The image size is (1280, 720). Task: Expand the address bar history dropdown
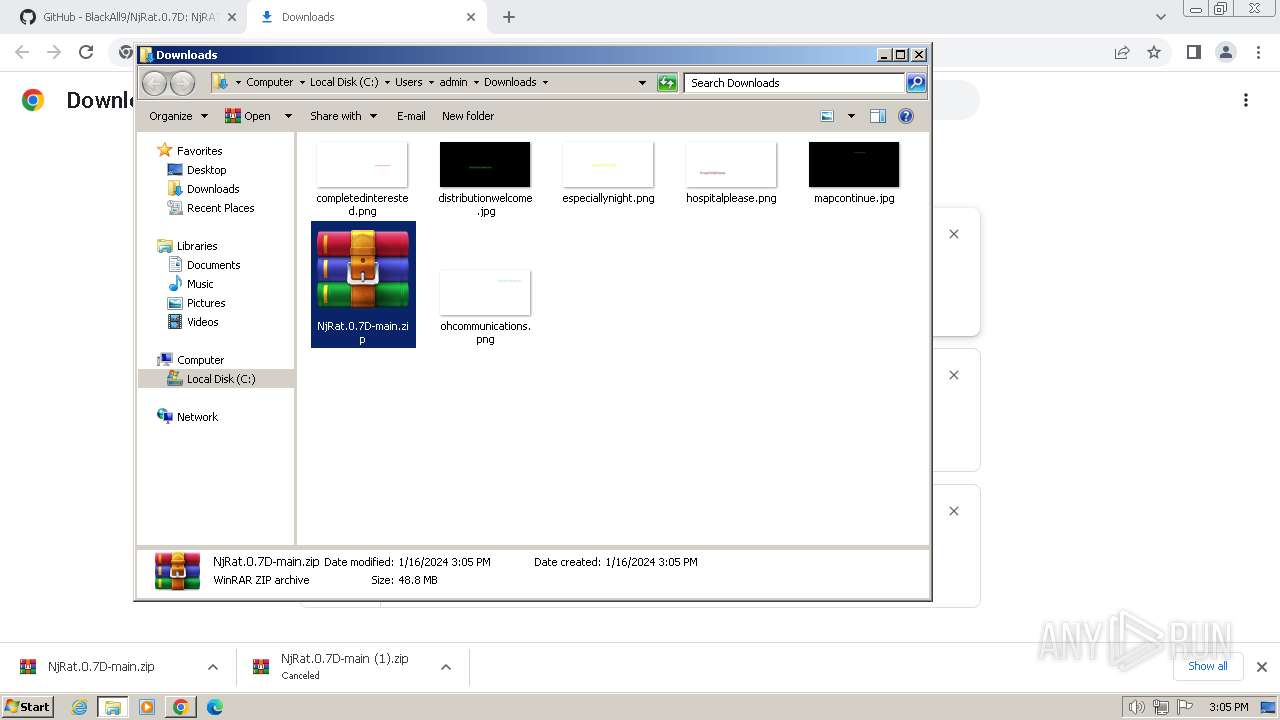click(x=642, y=83)
